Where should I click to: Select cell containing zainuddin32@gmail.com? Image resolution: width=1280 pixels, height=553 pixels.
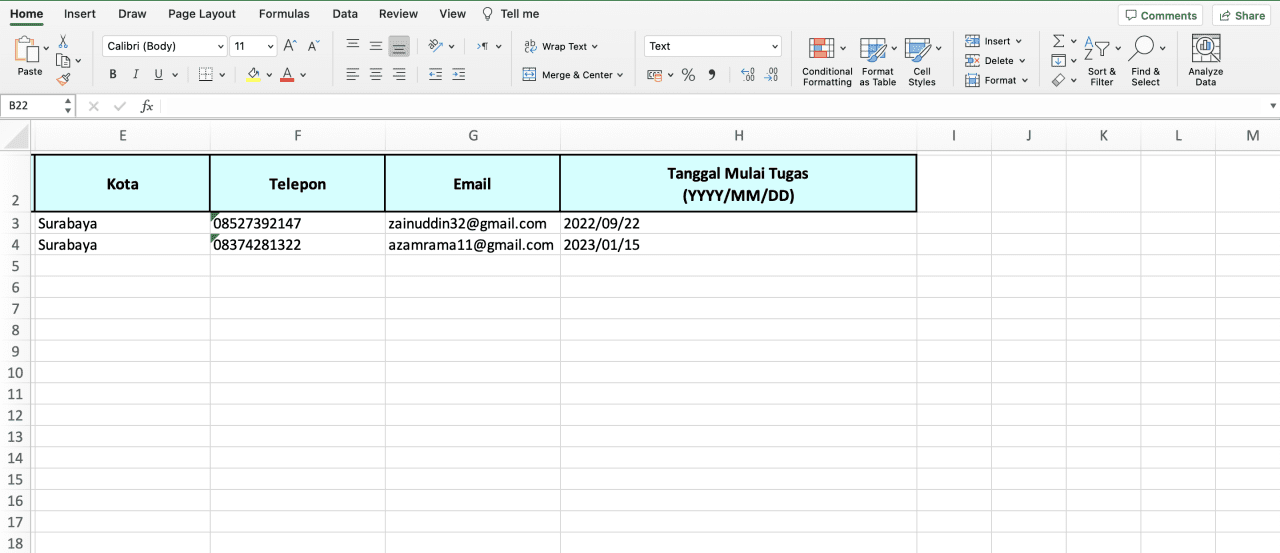[x=472, y=223]
